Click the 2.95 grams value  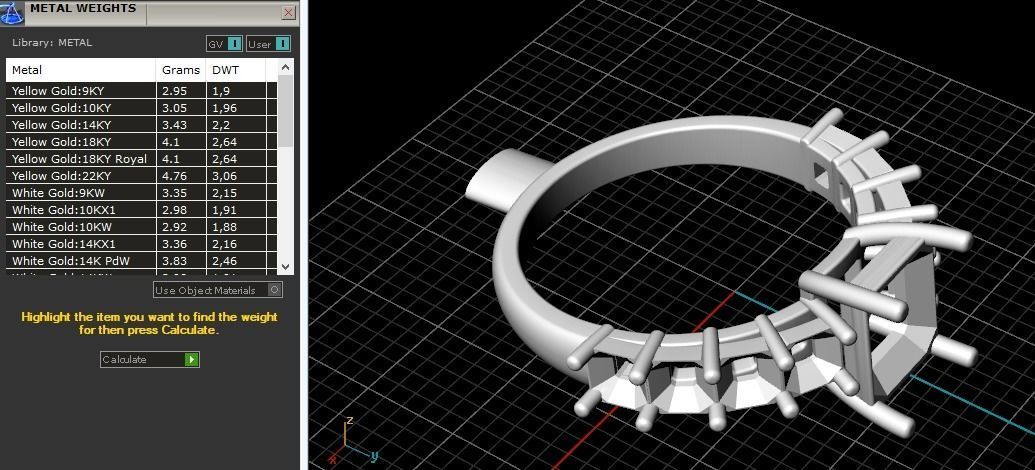pos(173,91)
